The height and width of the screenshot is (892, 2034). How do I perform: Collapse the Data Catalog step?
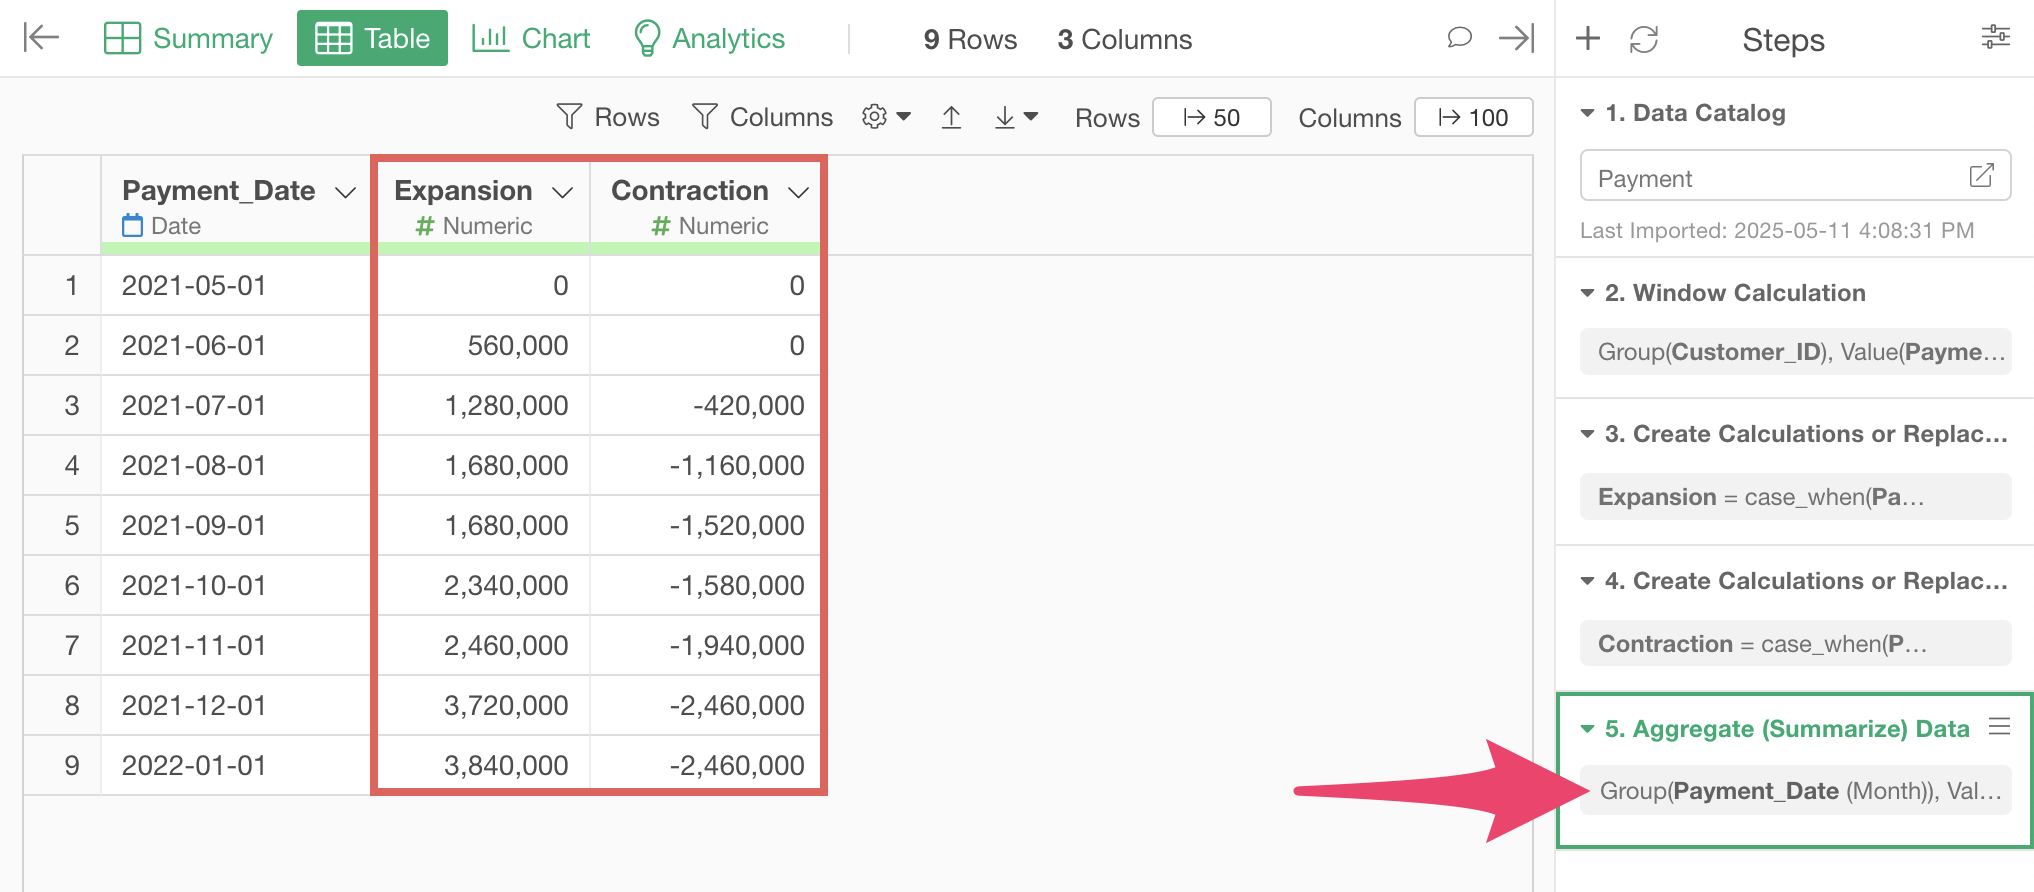coord(1587,113)
